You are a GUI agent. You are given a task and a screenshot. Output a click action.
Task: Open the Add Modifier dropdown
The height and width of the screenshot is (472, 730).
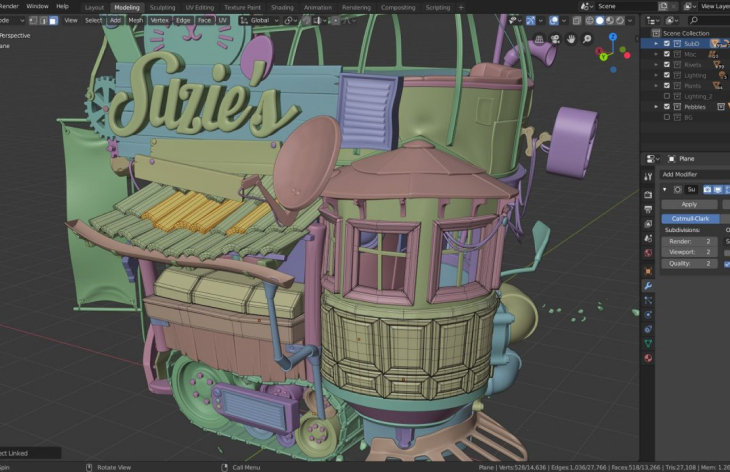[x=694, y=174]
